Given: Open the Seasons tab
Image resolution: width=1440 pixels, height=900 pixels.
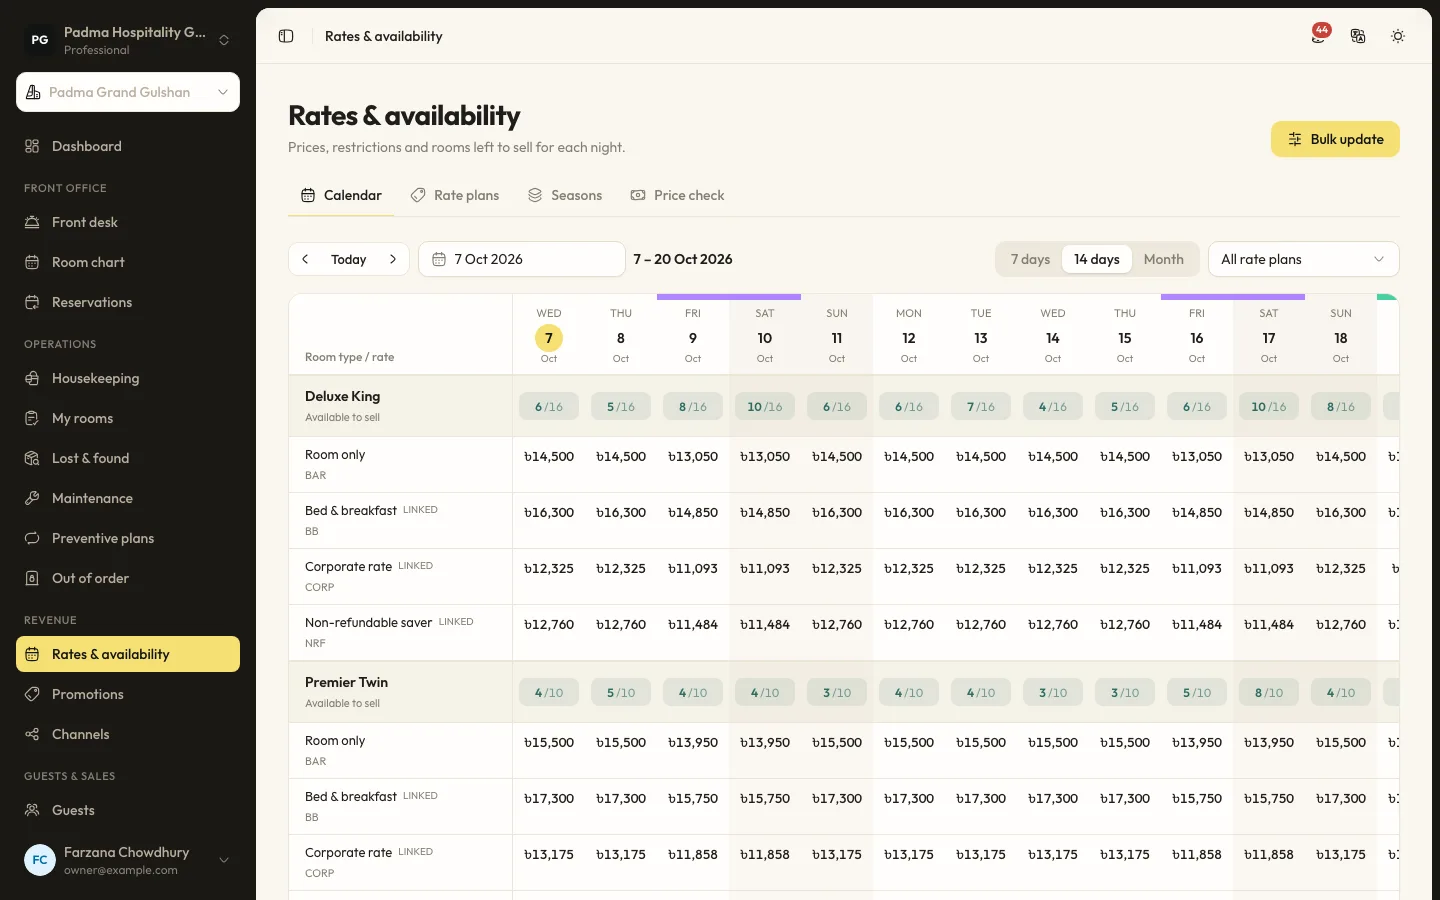Looking at the screenshot, I should point(565,195).
